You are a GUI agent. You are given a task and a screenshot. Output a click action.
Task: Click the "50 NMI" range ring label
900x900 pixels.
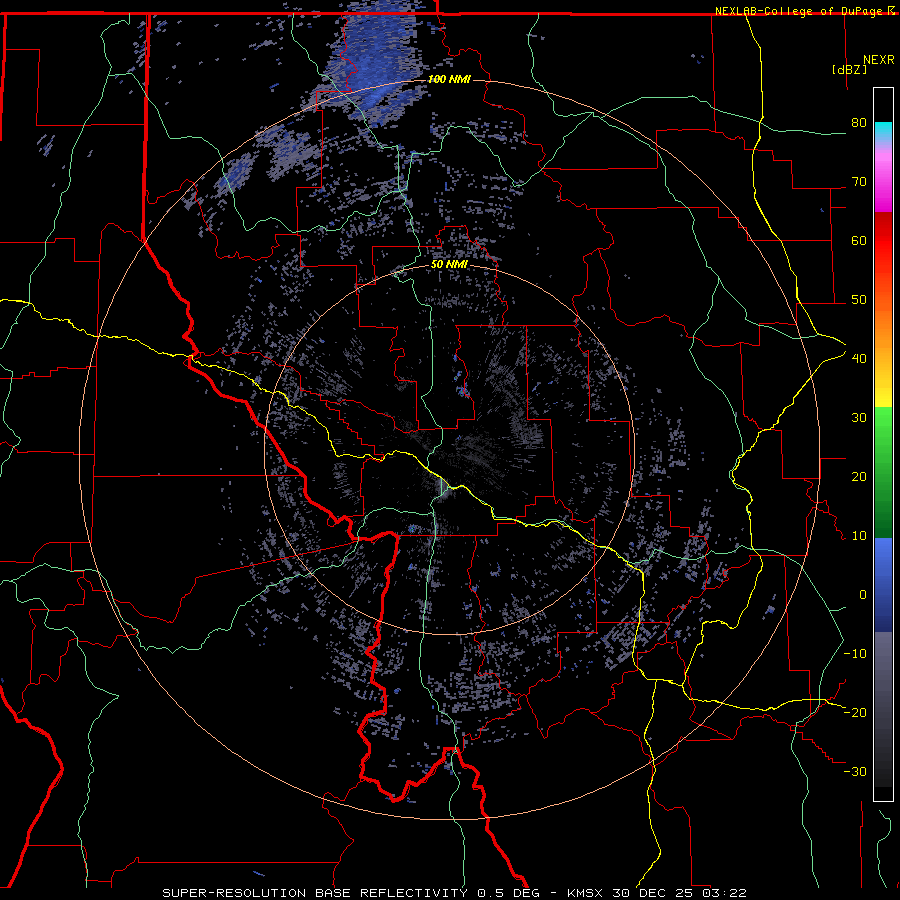point(449,265)
